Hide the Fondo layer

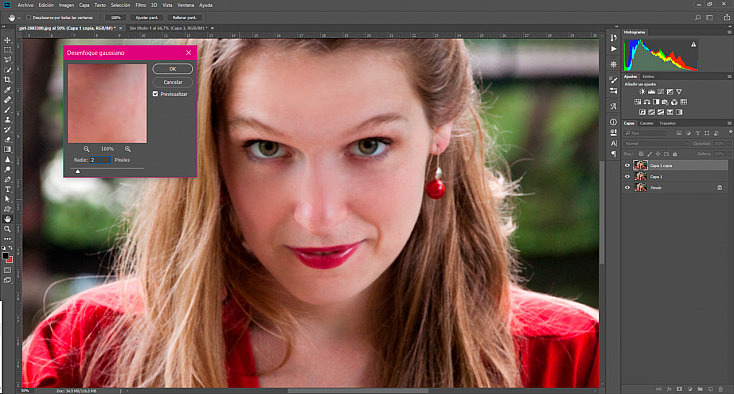(x=627, y=188)
